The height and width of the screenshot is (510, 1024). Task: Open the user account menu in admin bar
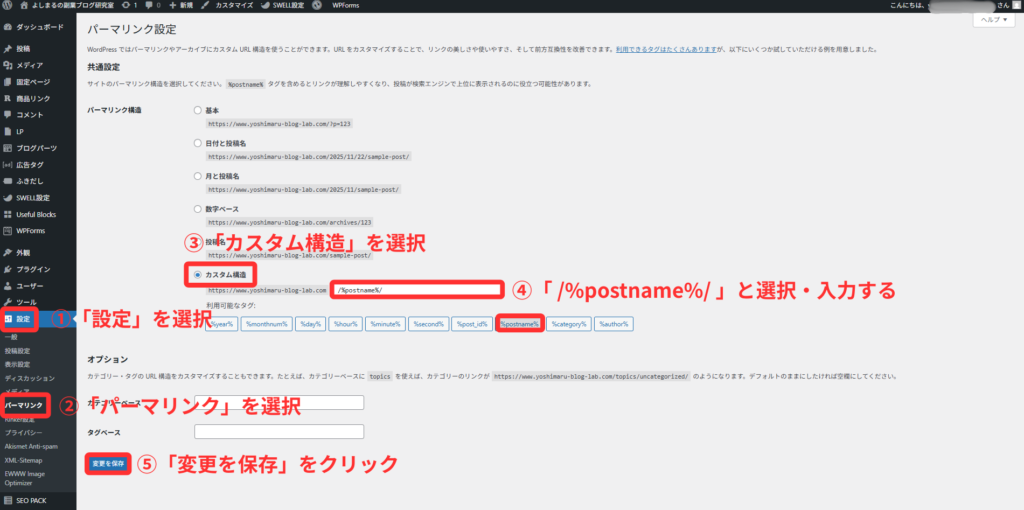coord(960,6)
